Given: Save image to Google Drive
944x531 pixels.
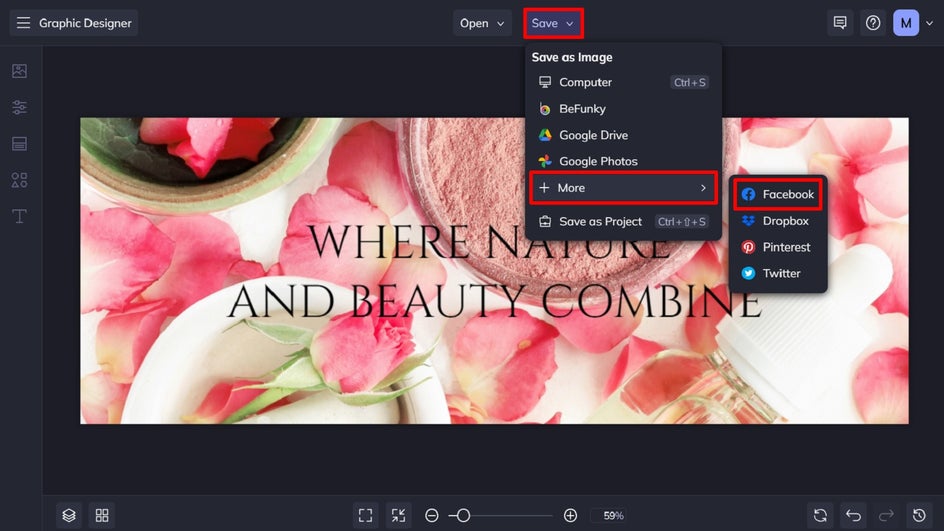Looking at the screenshot, I should [x=623, y=135].
